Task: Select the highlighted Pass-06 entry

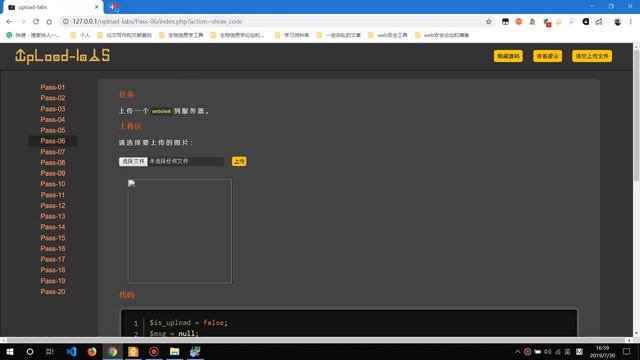Action: [53, 141]
